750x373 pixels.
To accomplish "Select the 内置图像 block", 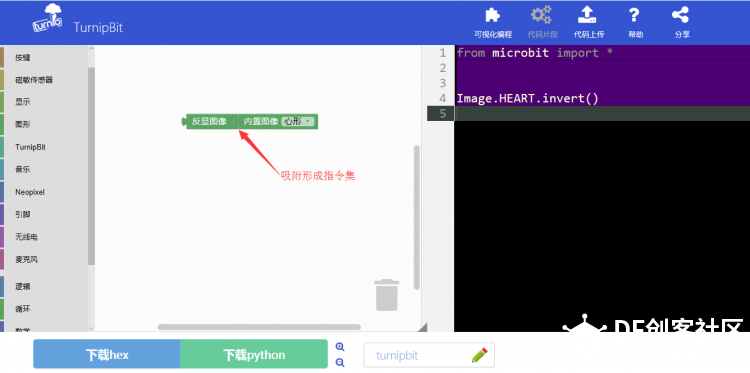I will (278, 121).
